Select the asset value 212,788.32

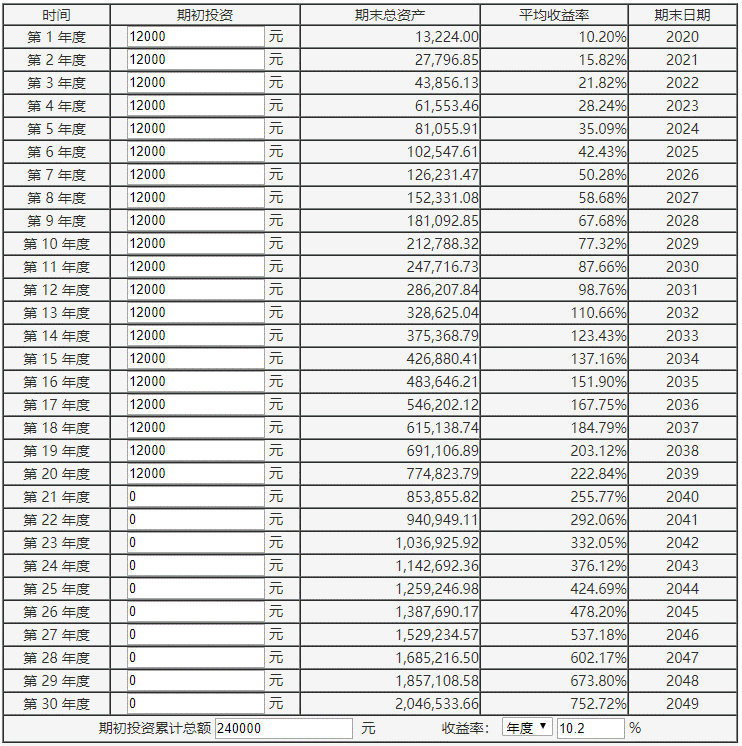(443, 244)
